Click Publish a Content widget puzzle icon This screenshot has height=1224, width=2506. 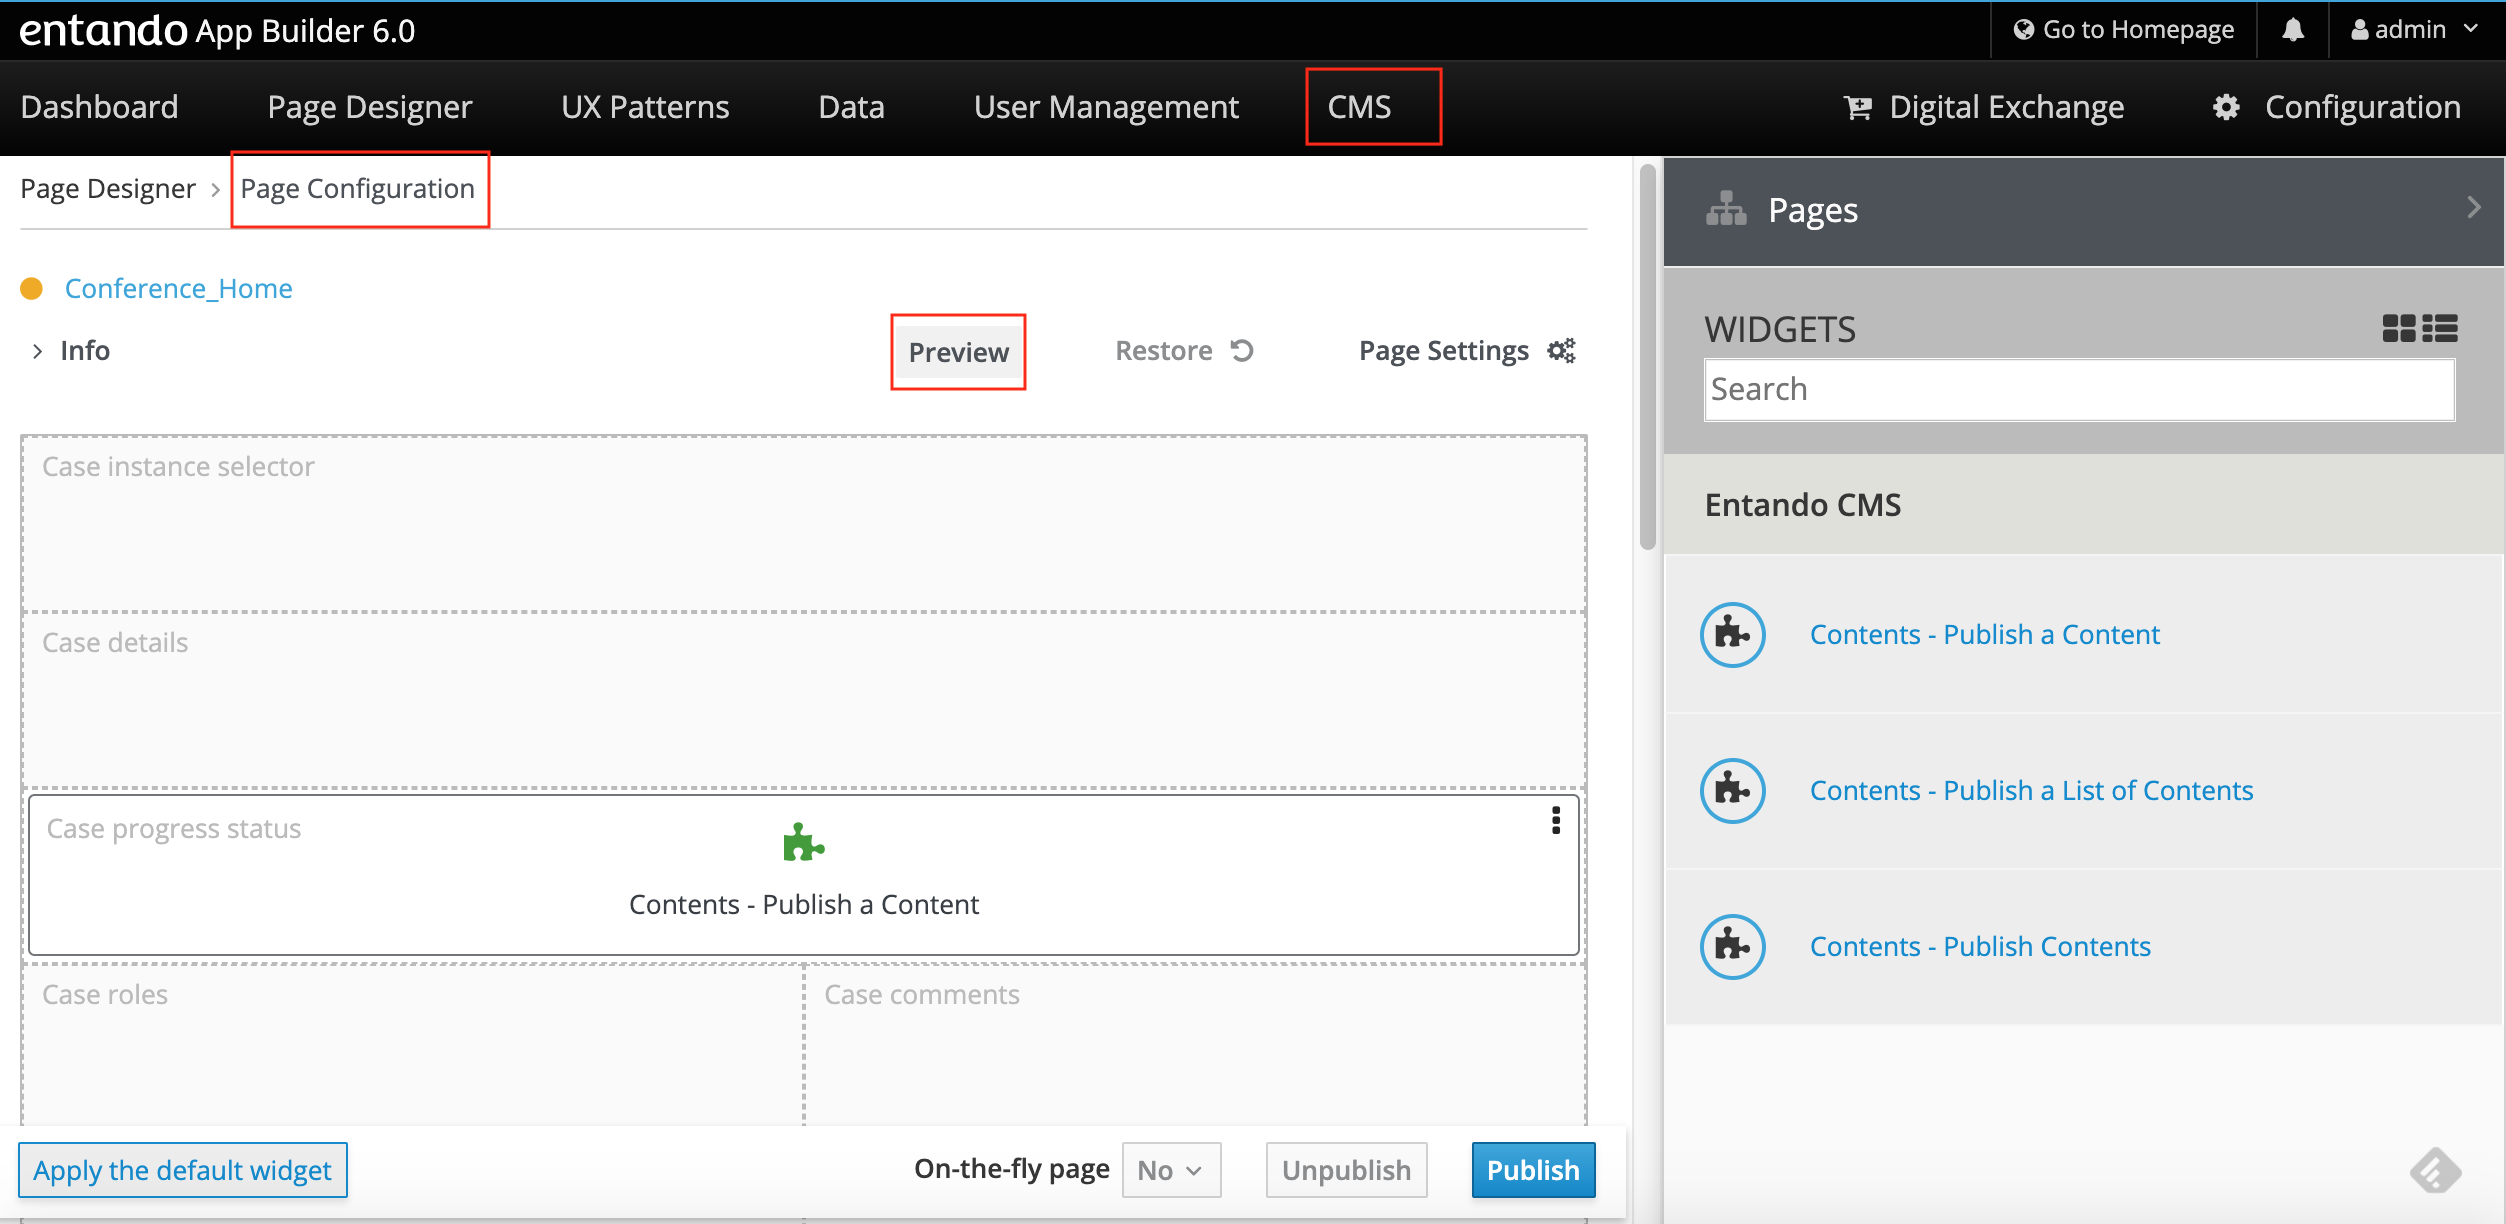pyautogui.click(x=1732, y=634)
